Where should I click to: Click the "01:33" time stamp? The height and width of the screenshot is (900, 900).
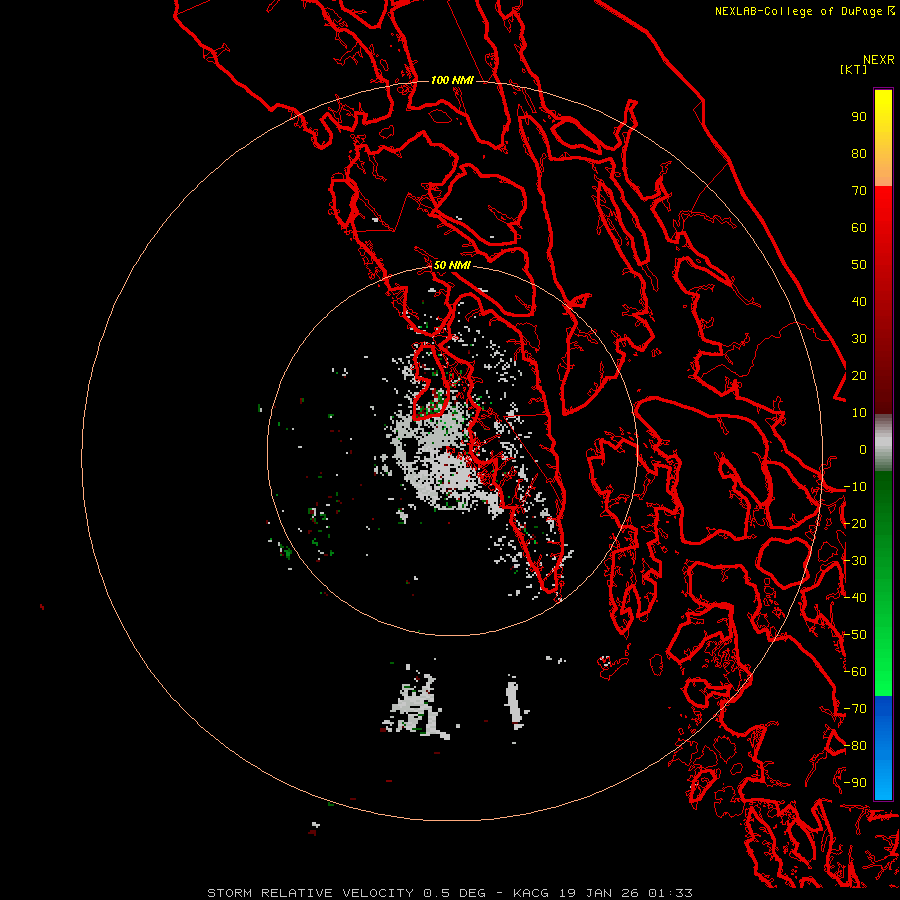coord(670,893)
